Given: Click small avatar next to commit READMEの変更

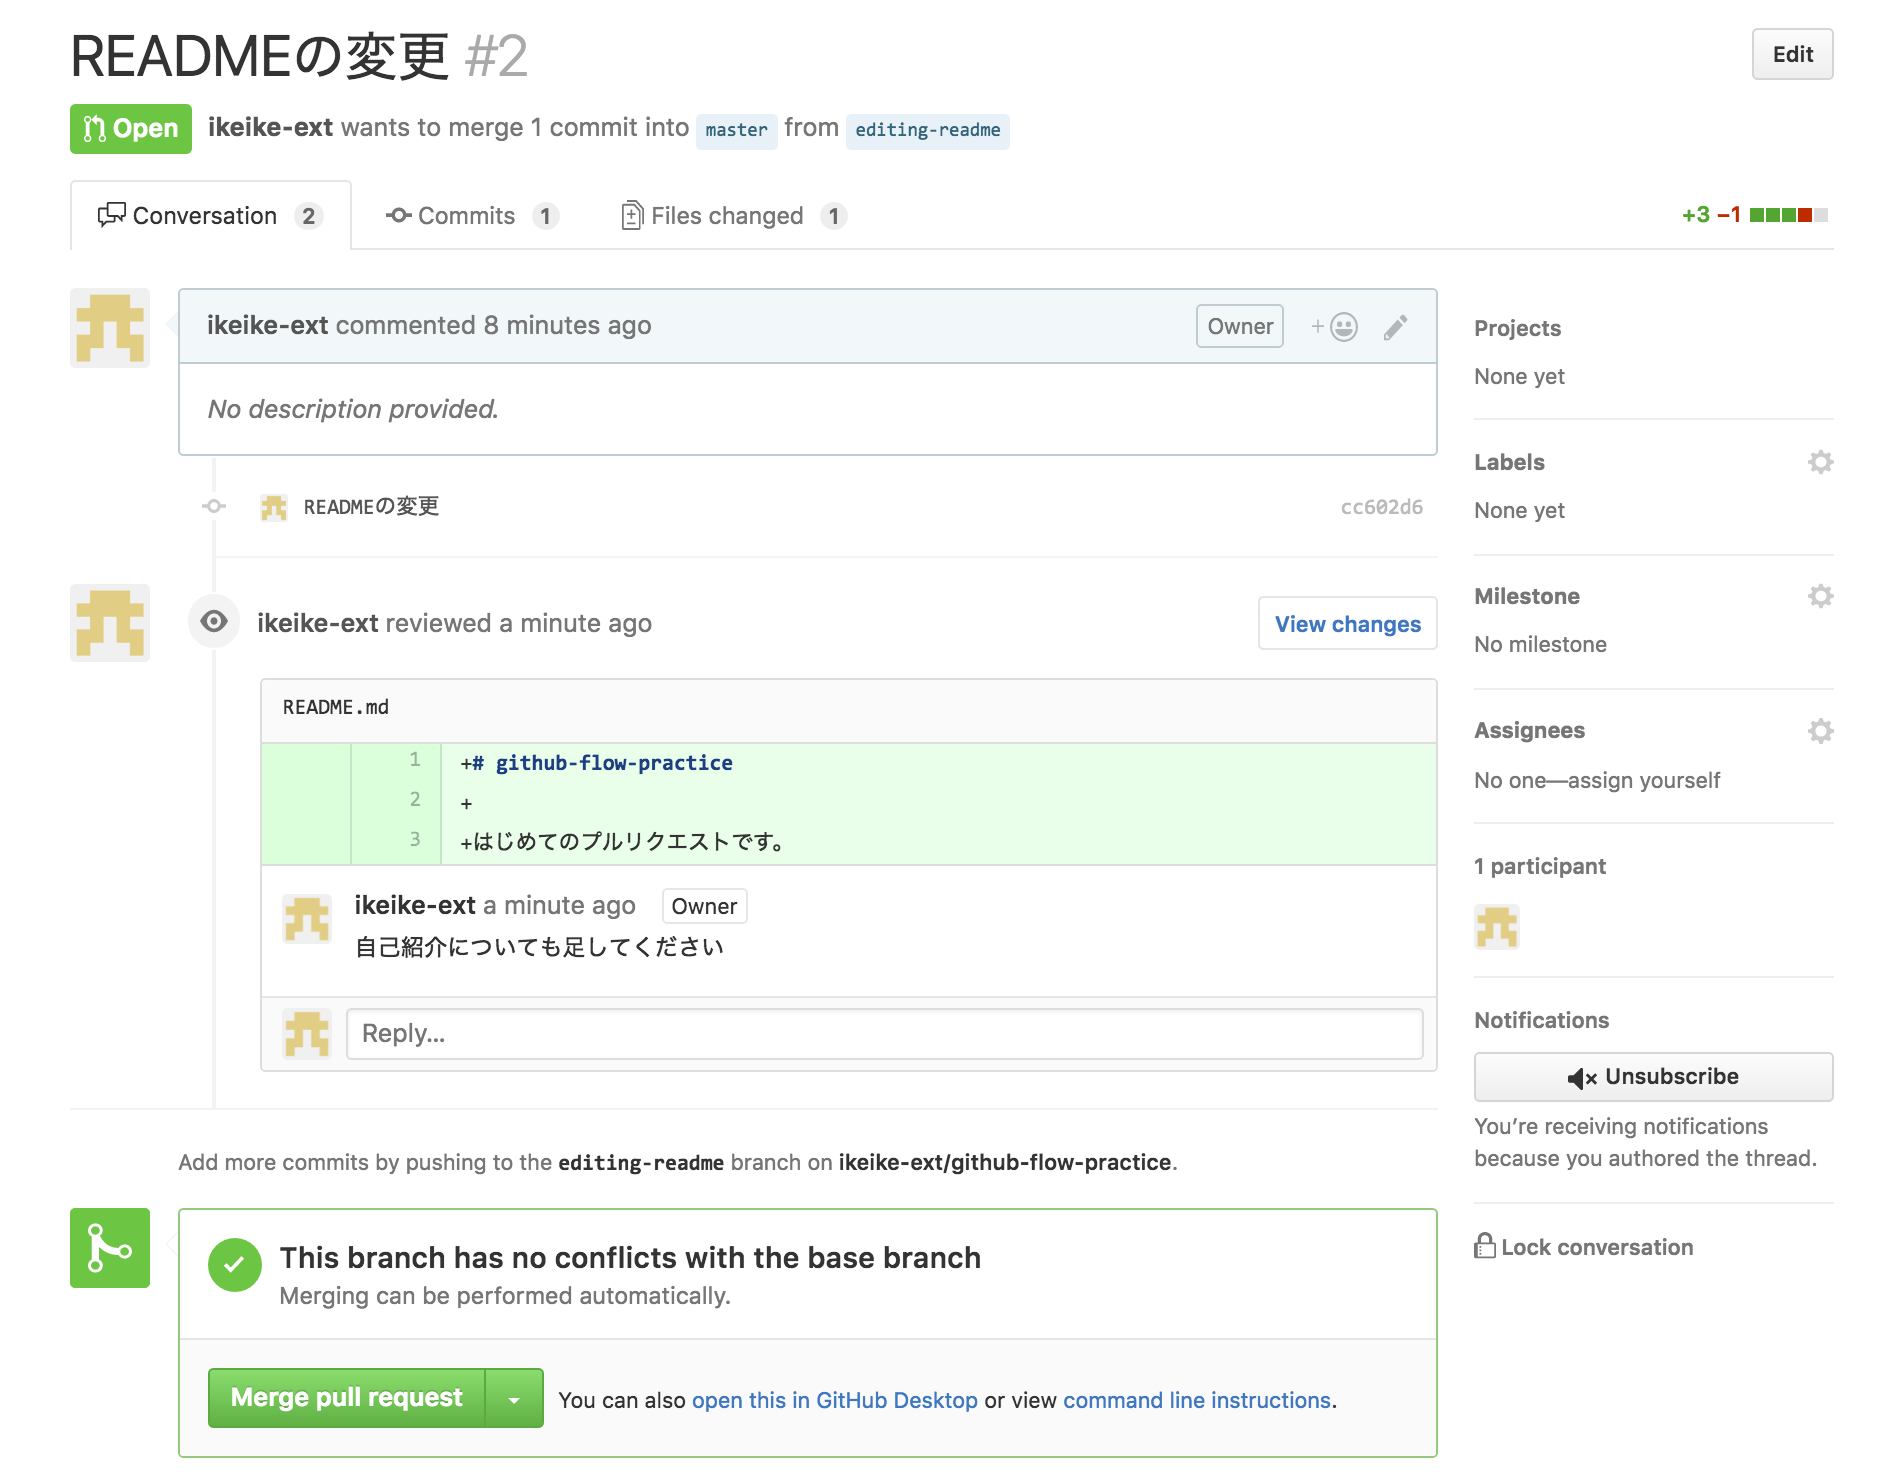Looking at the screenshot, I should click(x=274, y=507).
